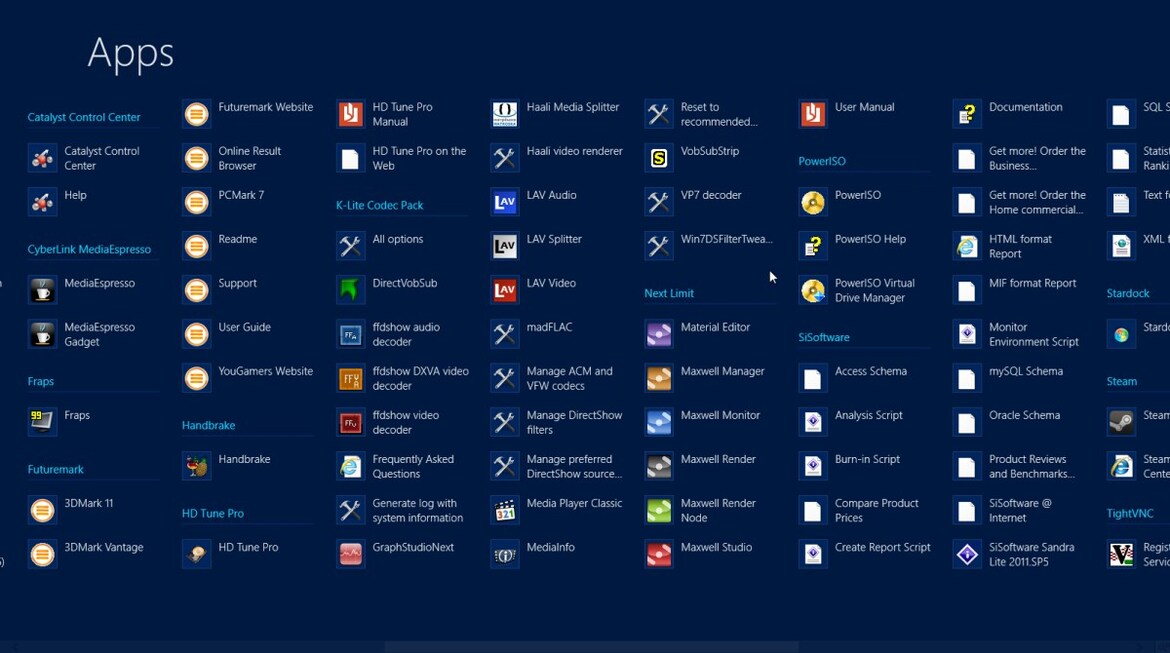Launch Handbrake via its pineapple icon

coord(197,466)
